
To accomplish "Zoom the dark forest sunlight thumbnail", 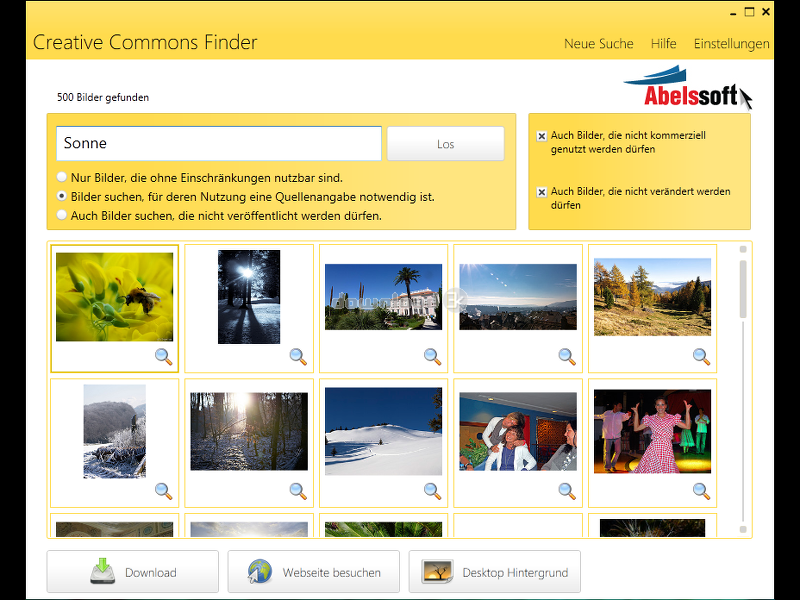I will pyautogui.click(x=298, y=357).
